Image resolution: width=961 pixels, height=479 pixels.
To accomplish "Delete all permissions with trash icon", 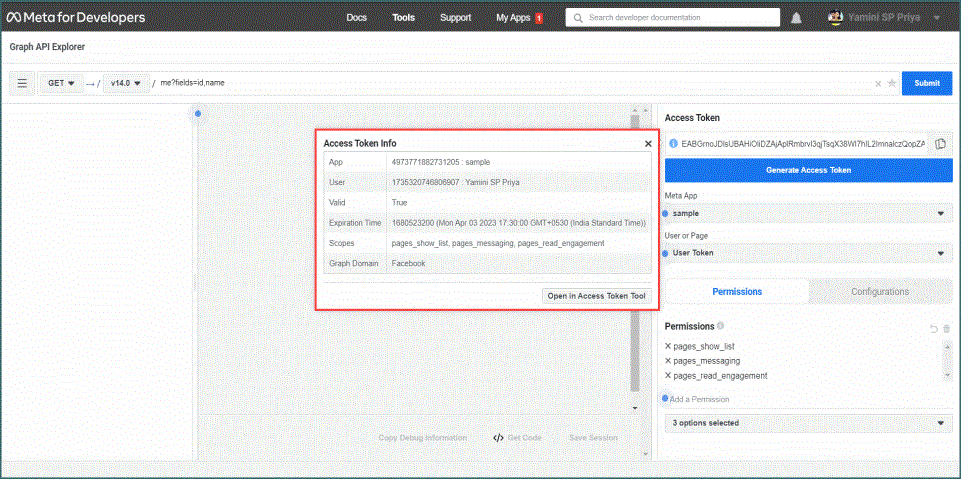I will 947,328.
